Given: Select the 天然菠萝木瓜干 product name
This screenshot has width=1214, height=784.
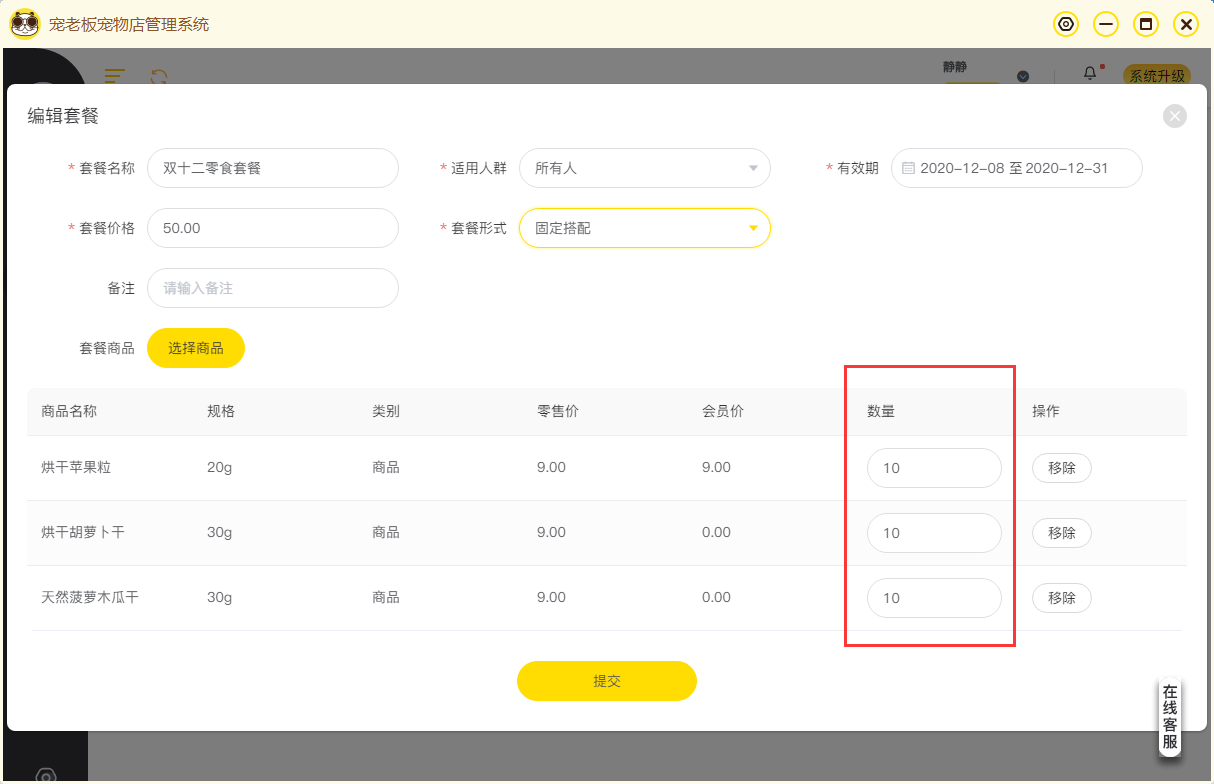Looking at the screenshot, I should [90, 597].
